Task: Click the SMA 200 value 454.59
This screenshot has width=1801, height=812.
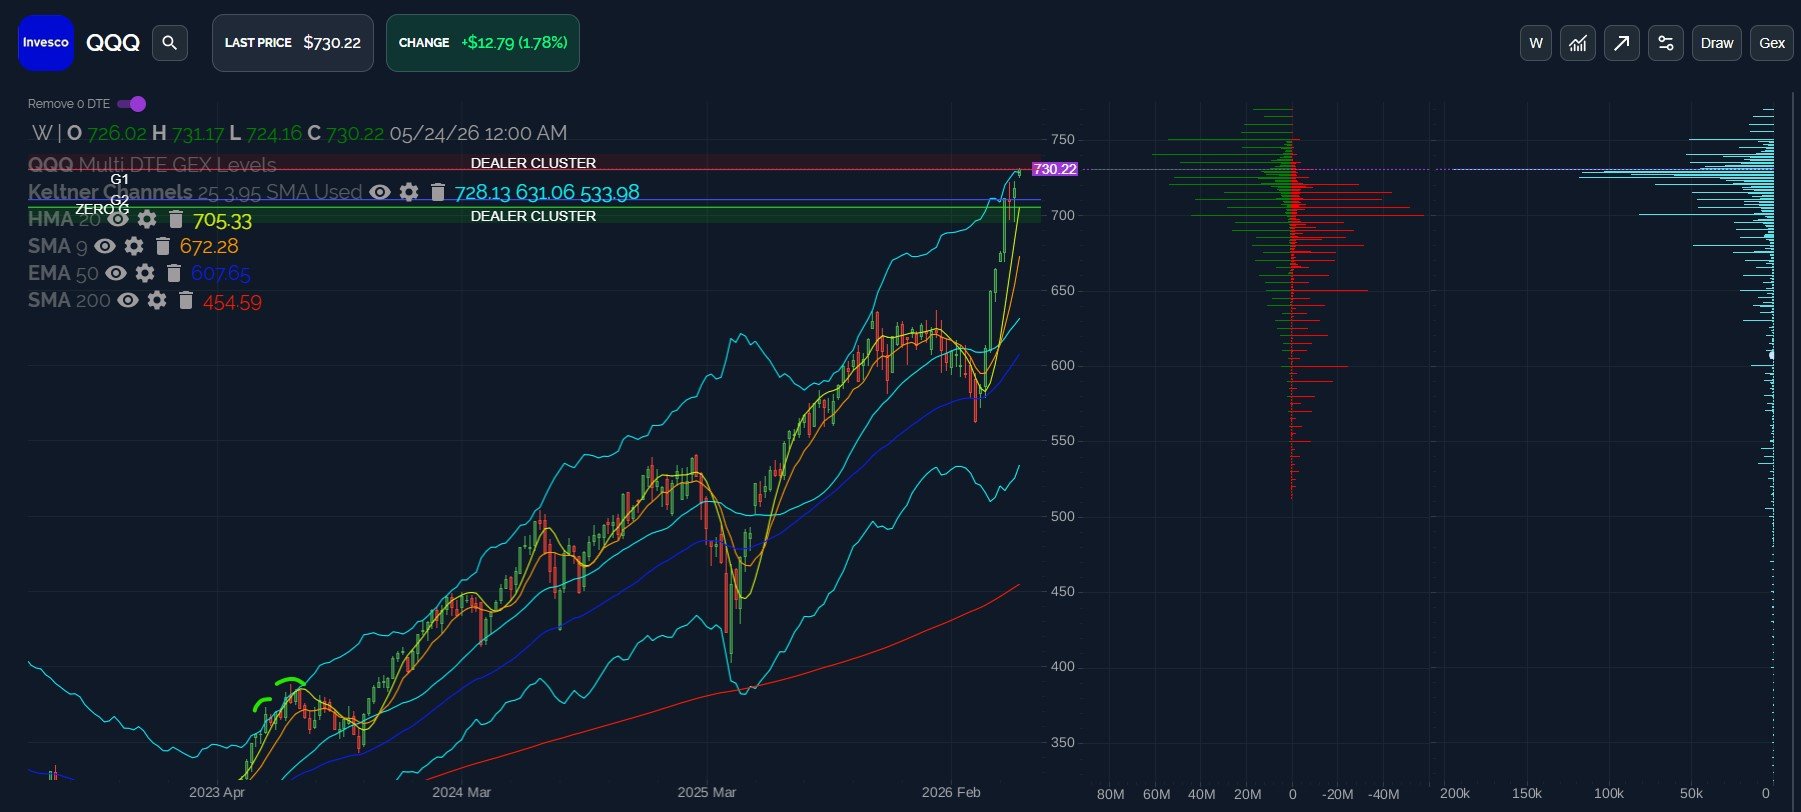Action: pyautogui.click(x=232, y=302)
